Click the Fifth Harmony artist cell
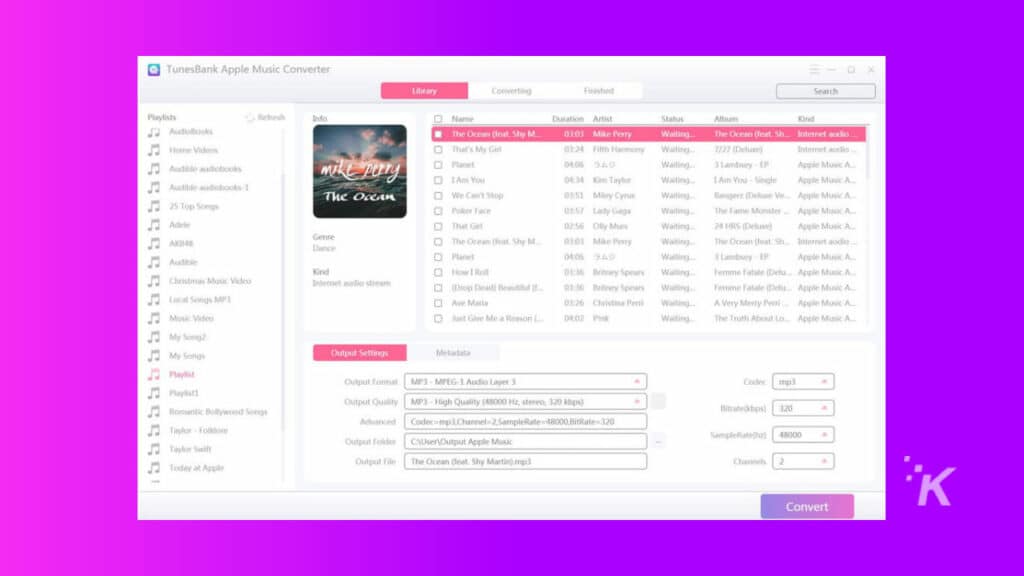Screen dimensions: 1024x576 pyautogui.click(x=618, y=150)
